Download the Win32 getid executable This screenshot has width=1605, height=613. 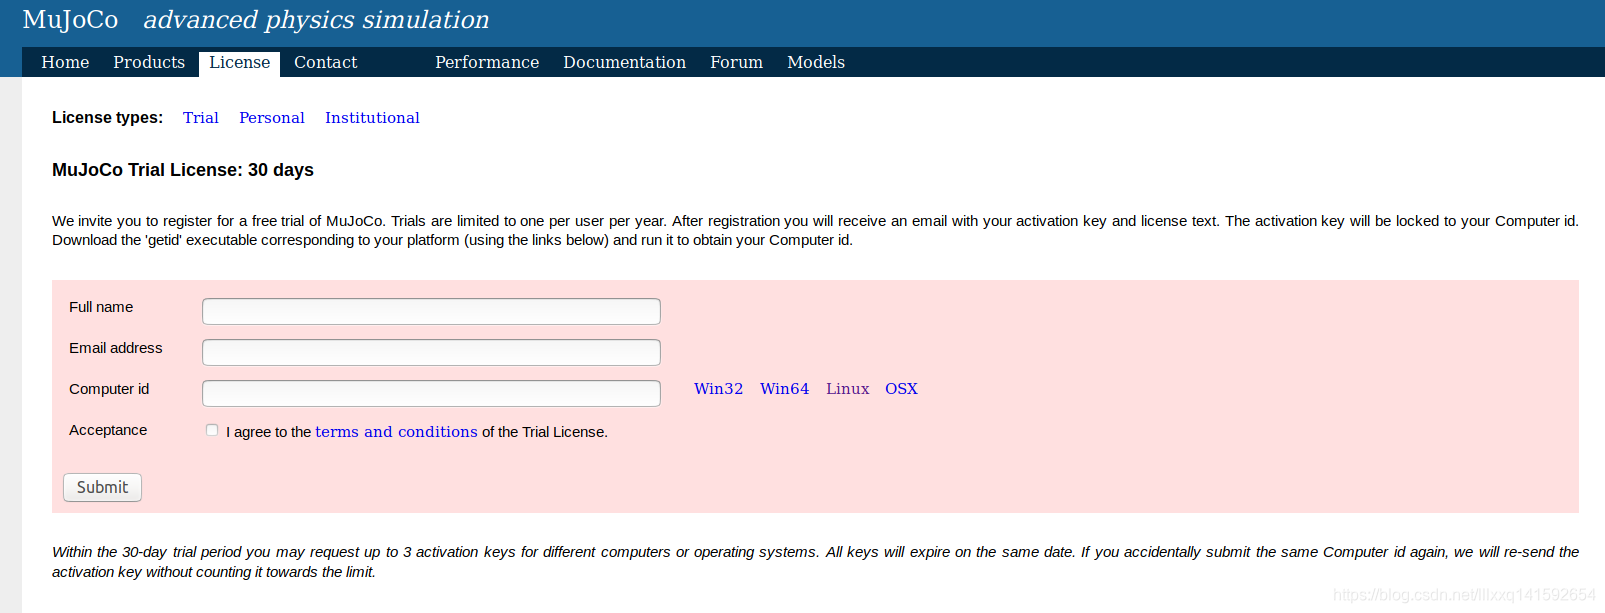coord(718,389)
